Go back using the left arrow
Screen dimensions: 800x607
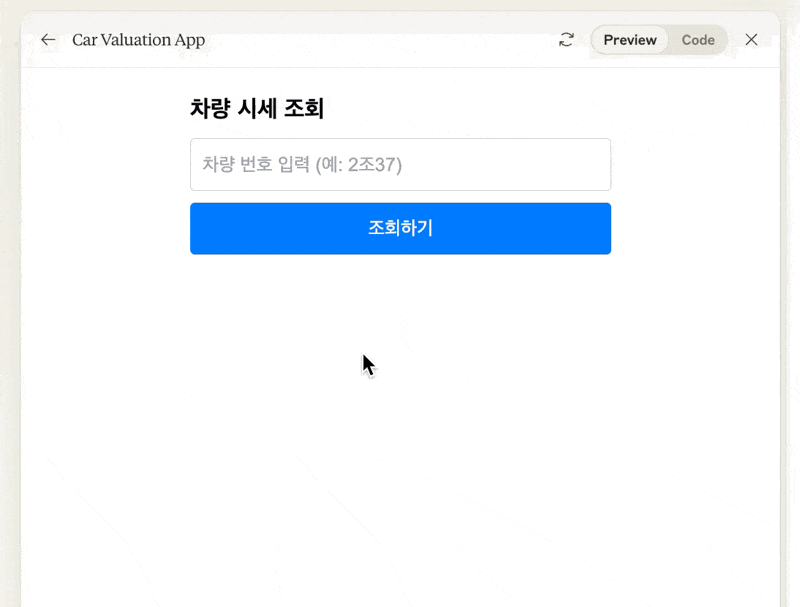tap(48, 40)
